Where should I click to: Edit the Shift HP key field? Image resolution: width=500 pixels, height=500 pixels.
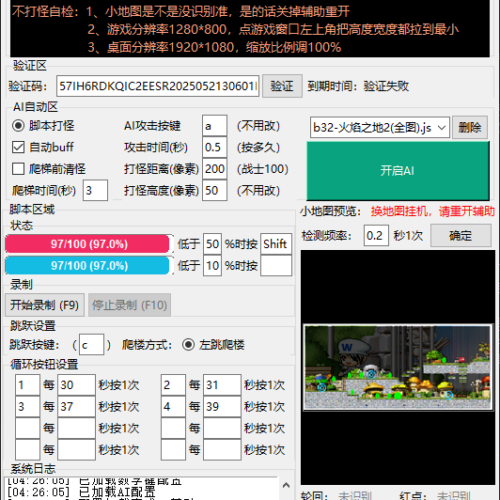pos(276,244)
